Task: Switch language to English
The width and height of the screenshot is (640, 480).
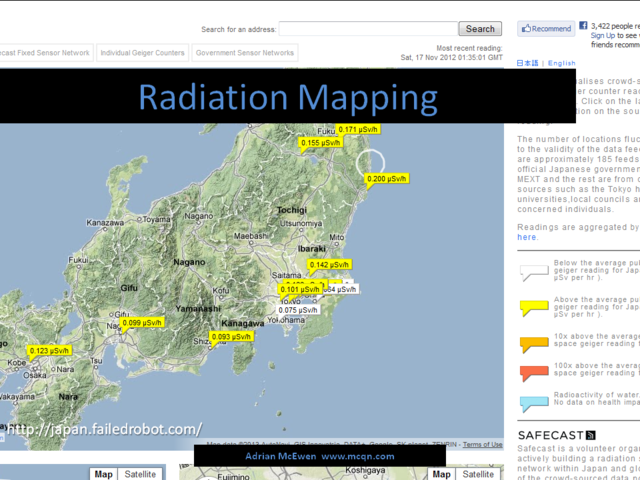Action: coord(562,63)
